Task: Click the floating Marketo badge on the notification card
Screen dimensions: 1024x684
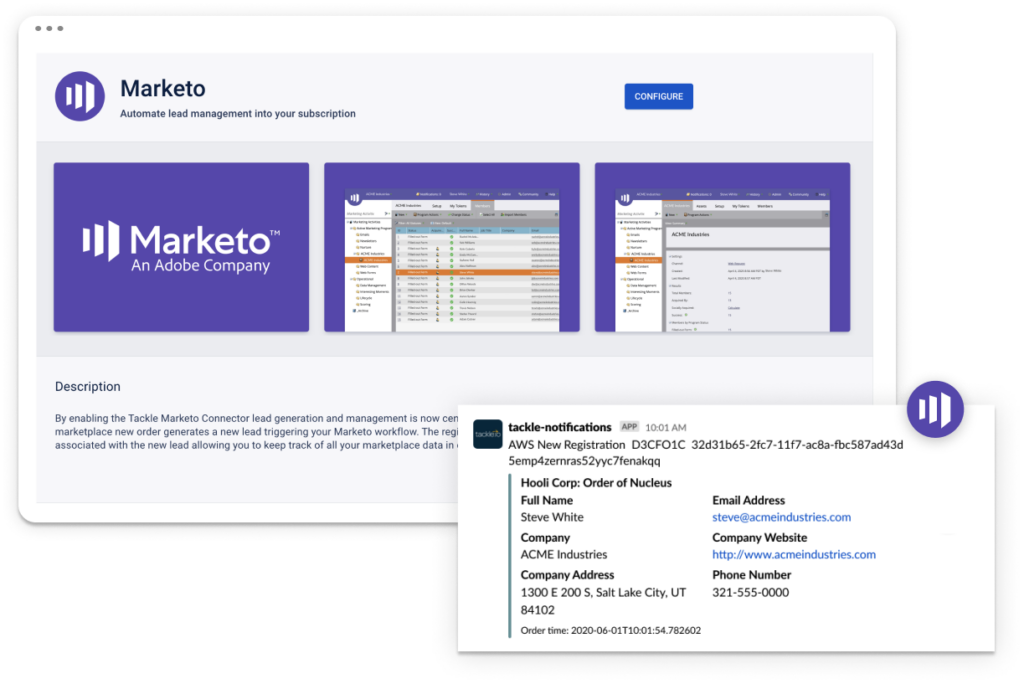Action: click(935, 409)
